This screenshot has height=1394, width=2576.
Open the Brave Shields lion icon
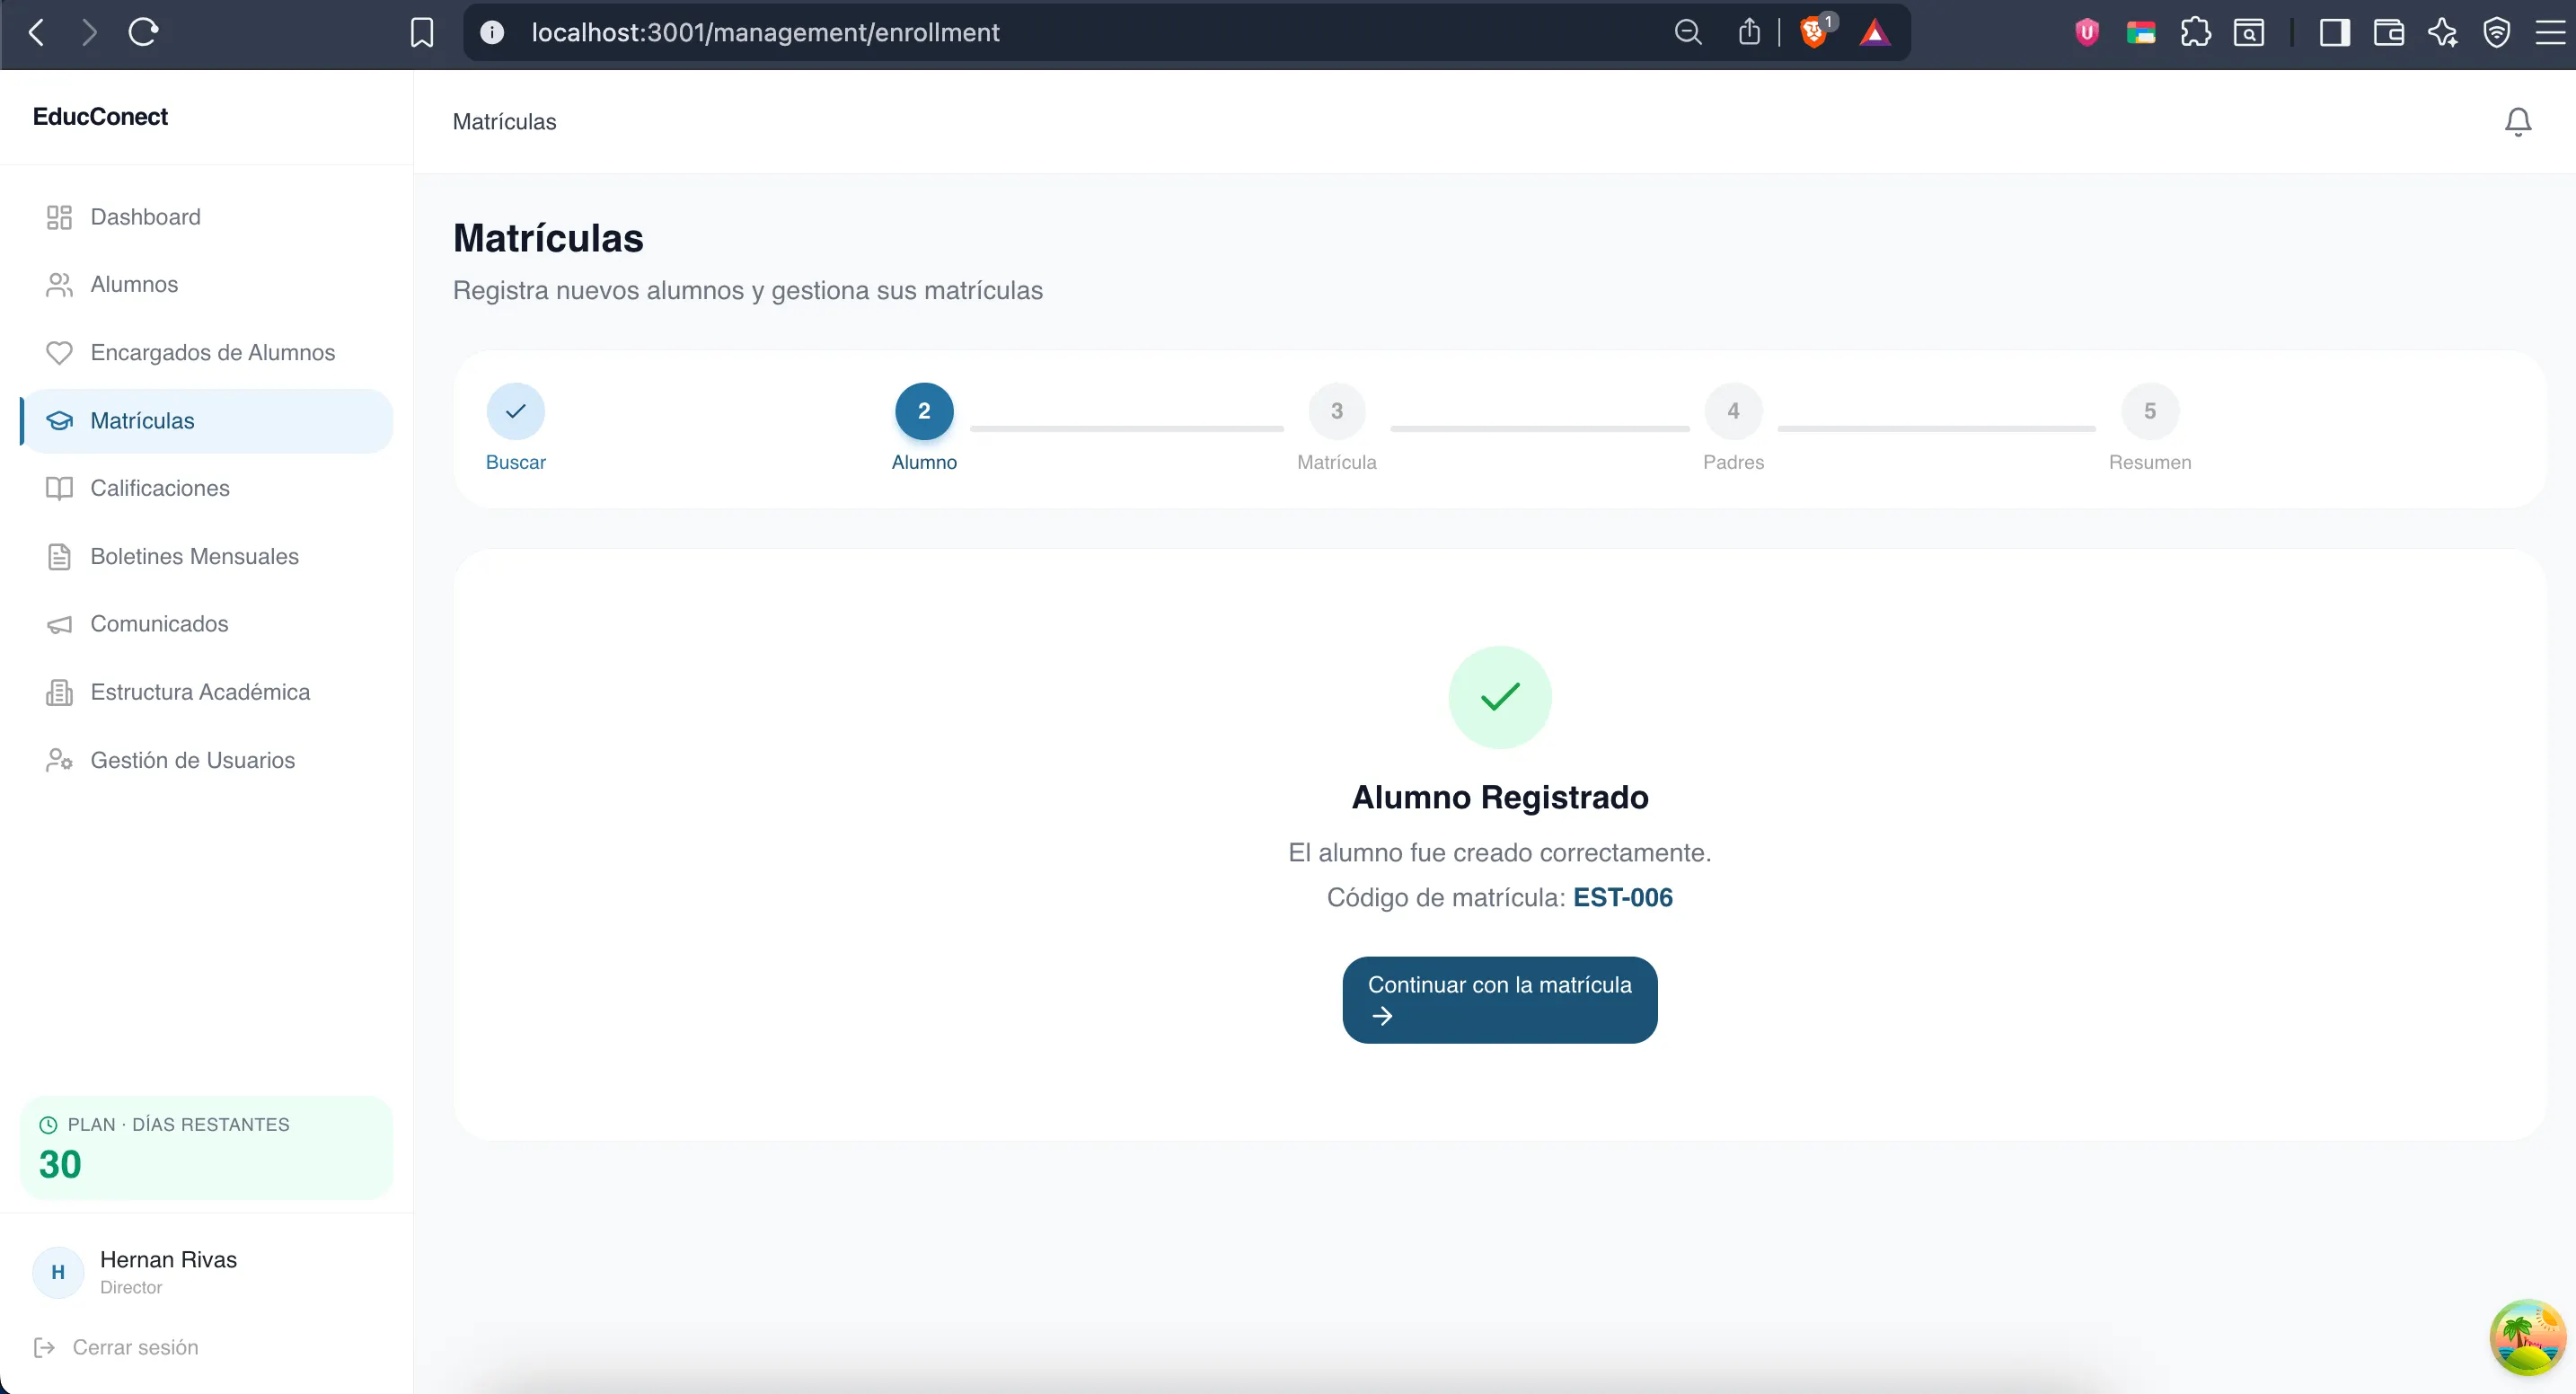1813,33
